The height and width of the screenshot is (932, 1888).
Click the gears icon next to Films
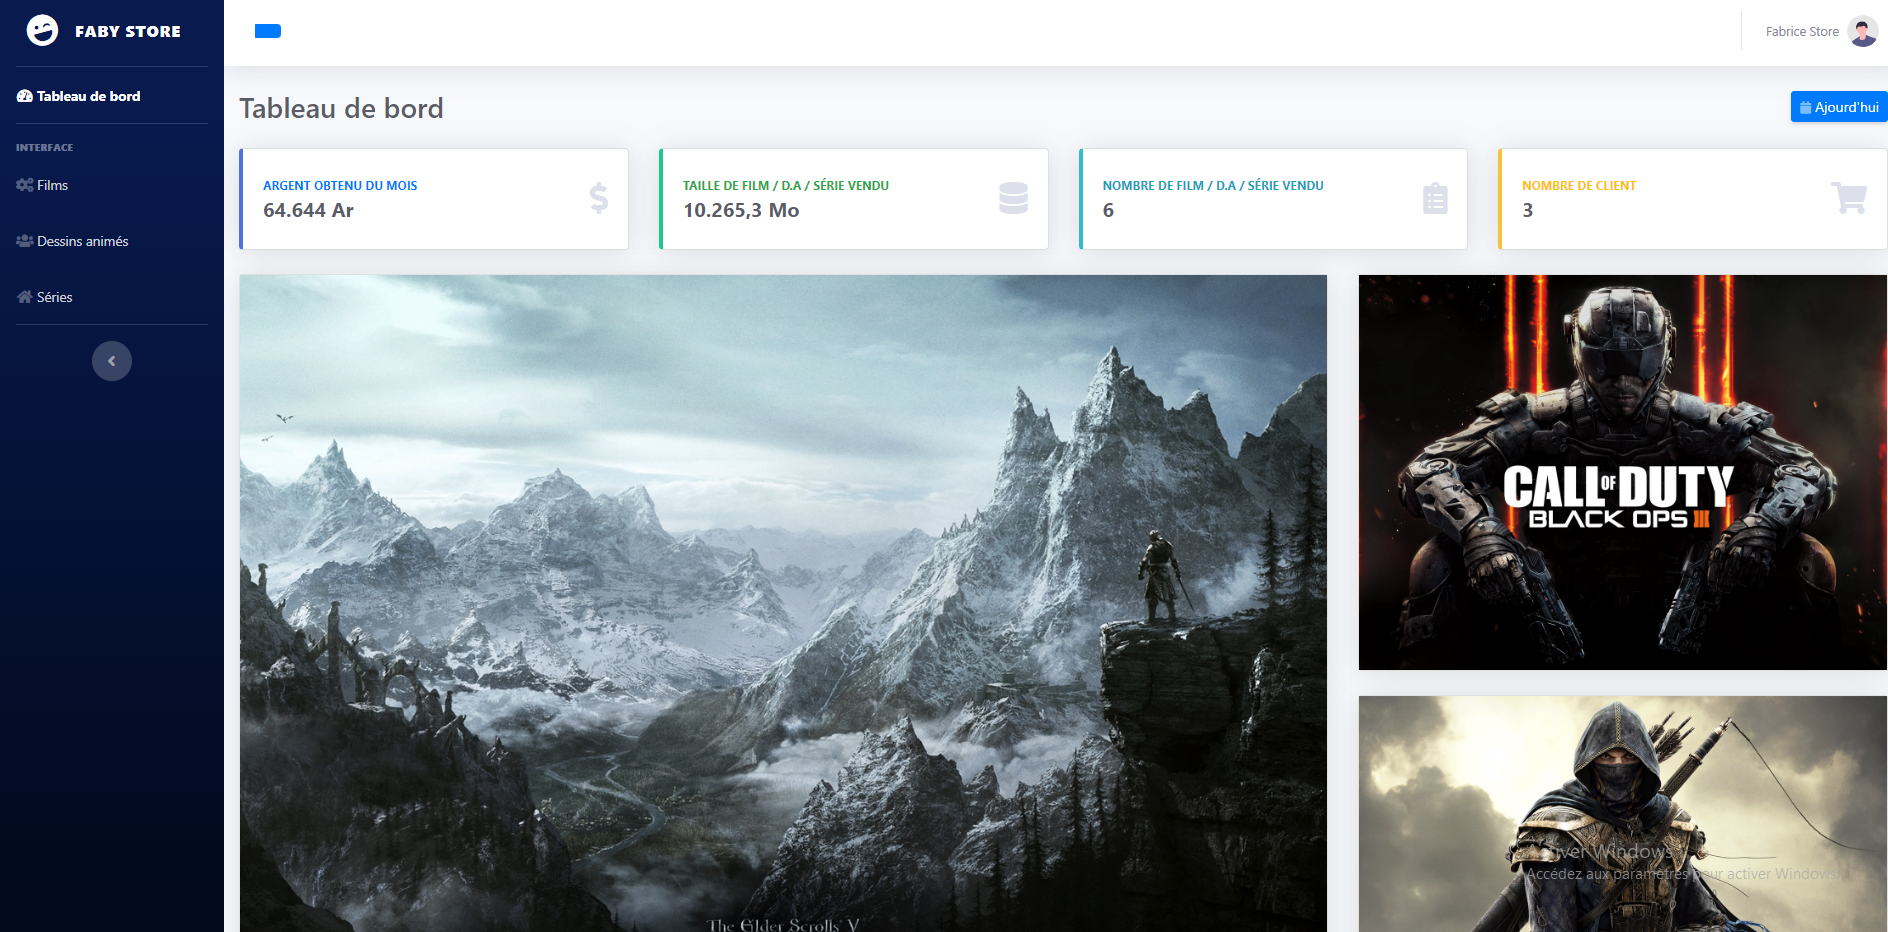tap(25, 185)
